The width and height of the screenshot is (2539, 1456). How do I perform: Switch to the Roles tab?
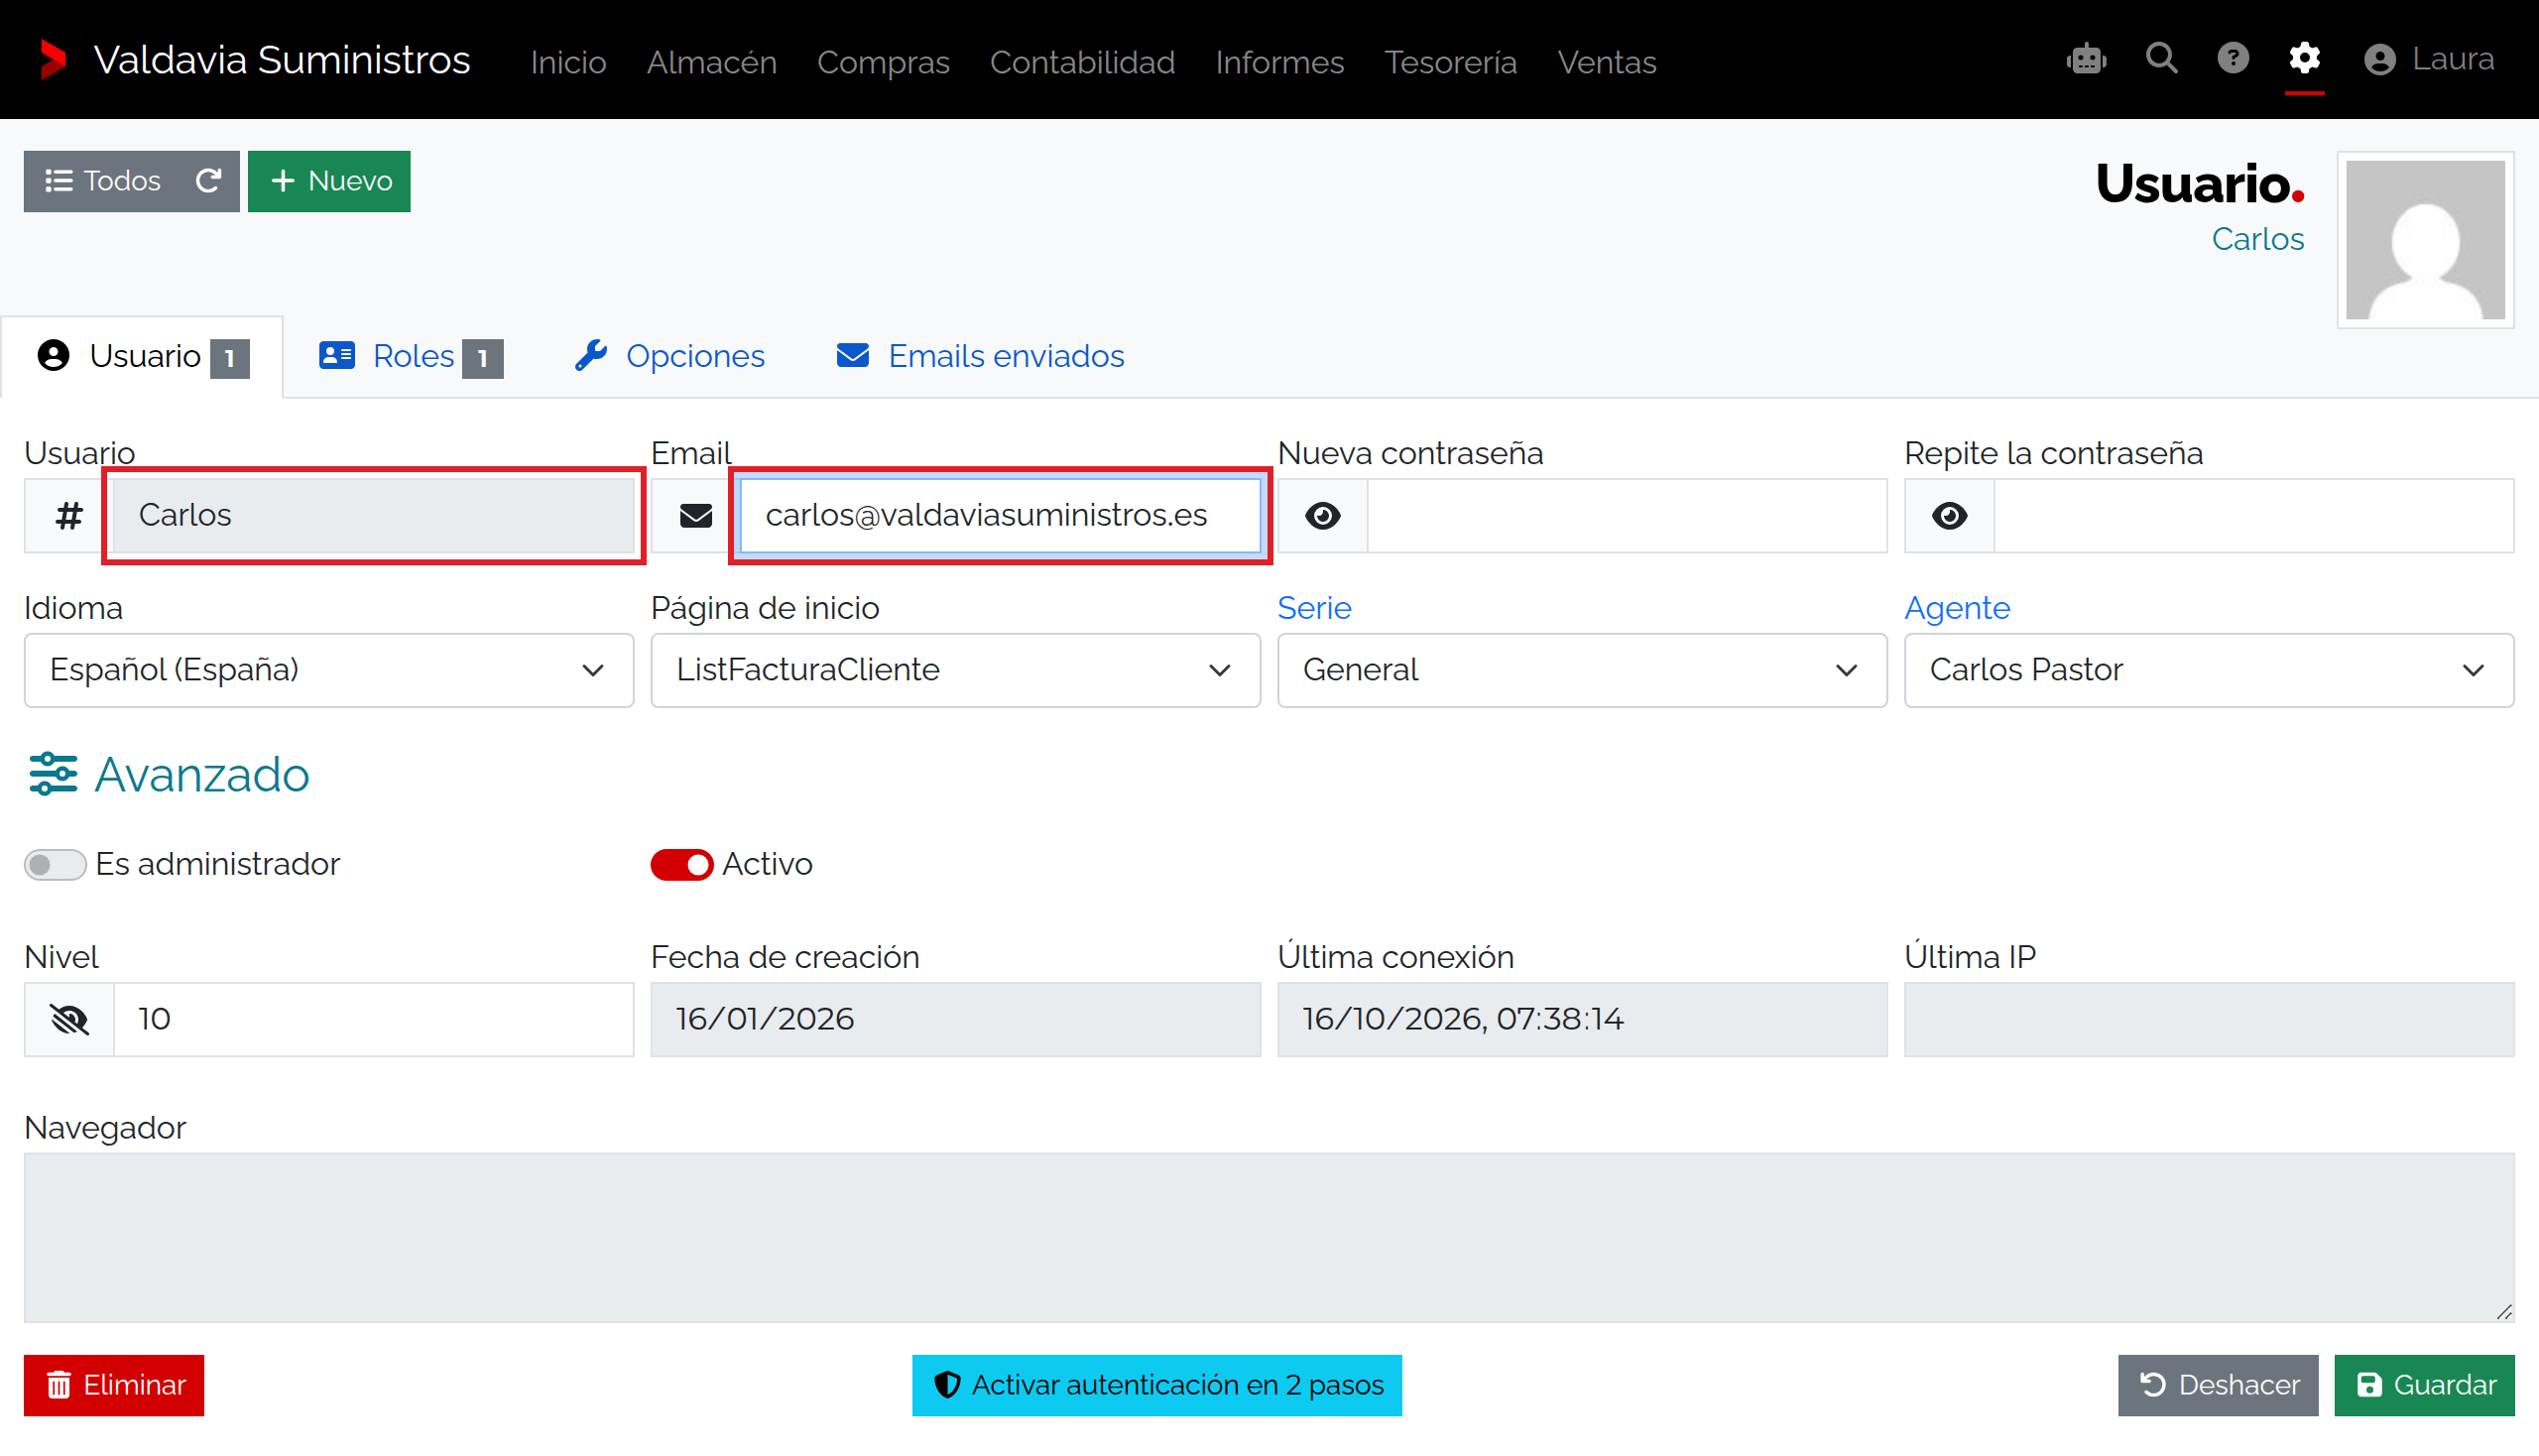point(411,357)
